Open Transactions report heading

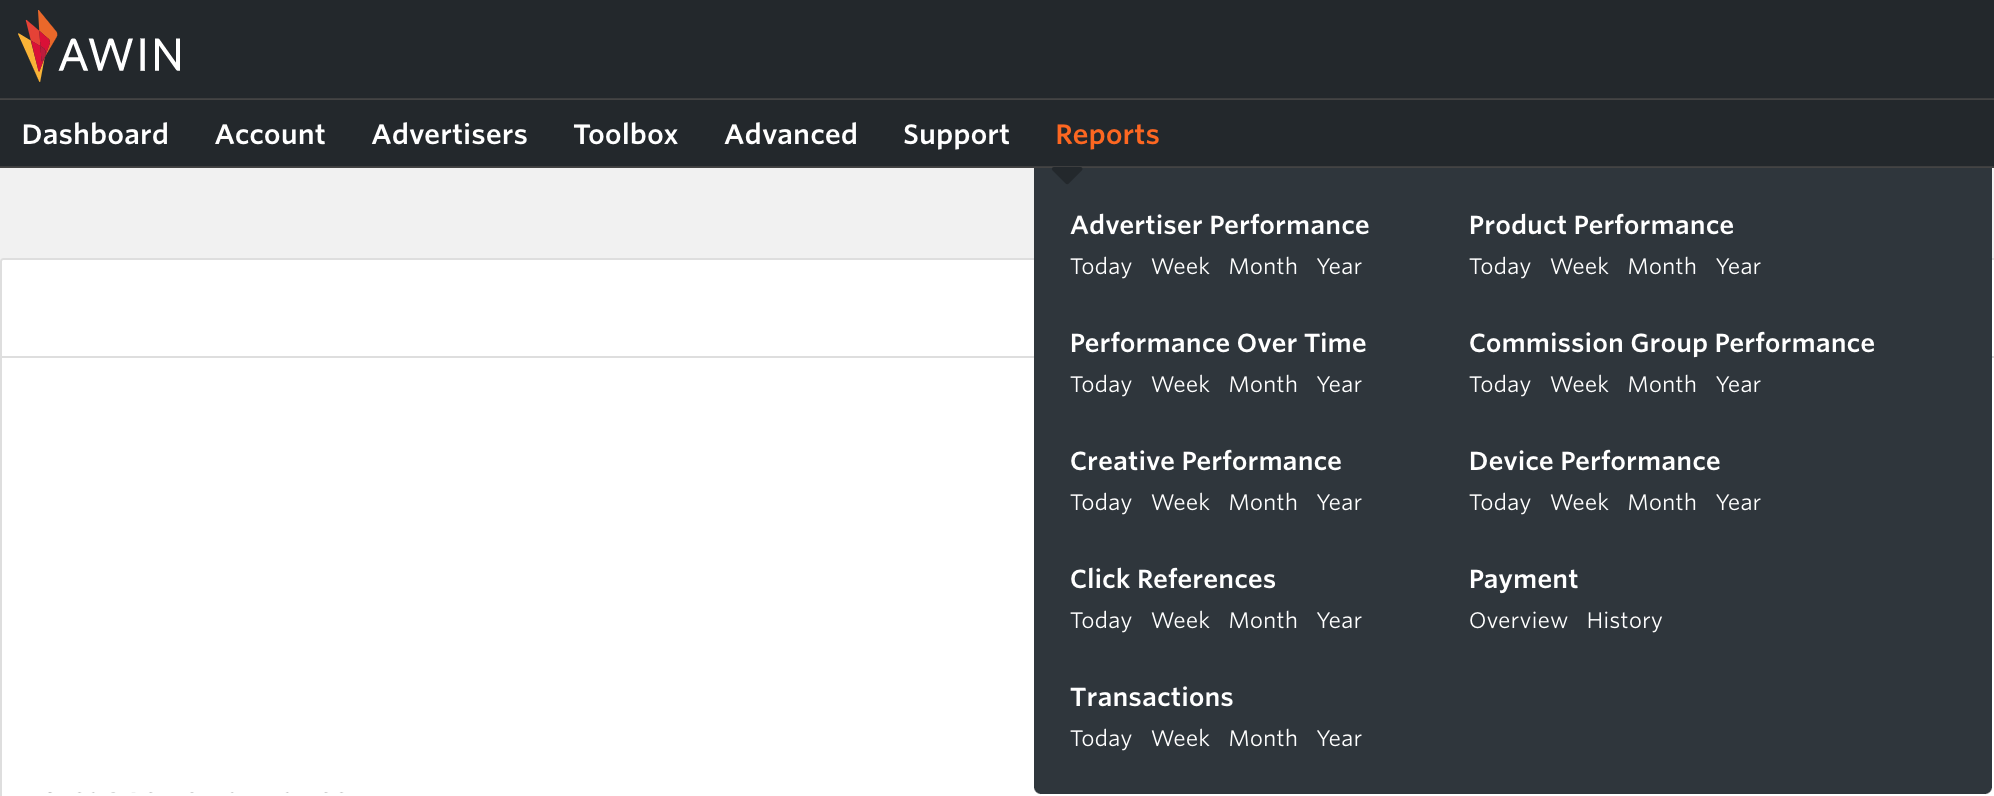pyautogui.click(x=1152, y=697)
